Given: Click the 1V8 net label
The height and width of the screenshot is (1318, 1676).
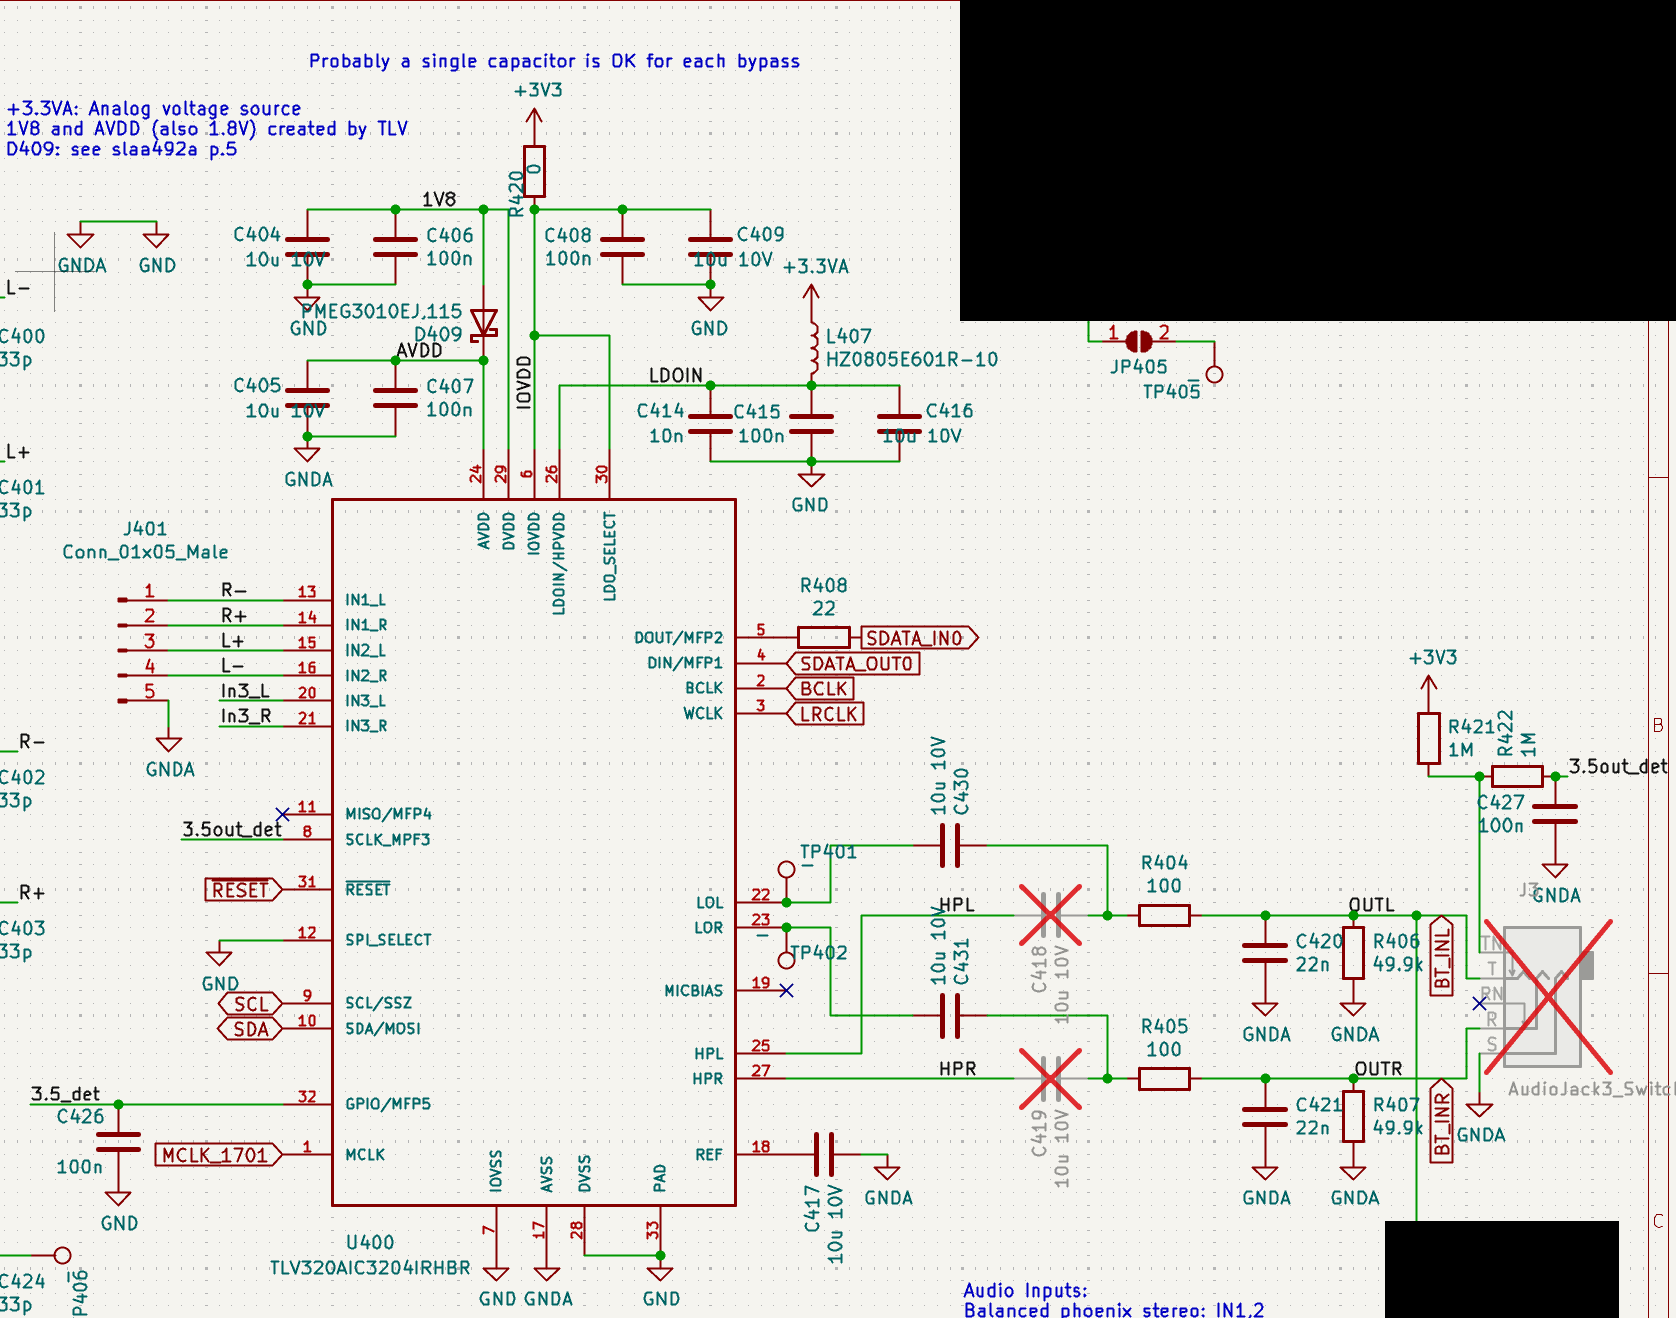Looking at the screenshot, I should (x=439, y=199).
